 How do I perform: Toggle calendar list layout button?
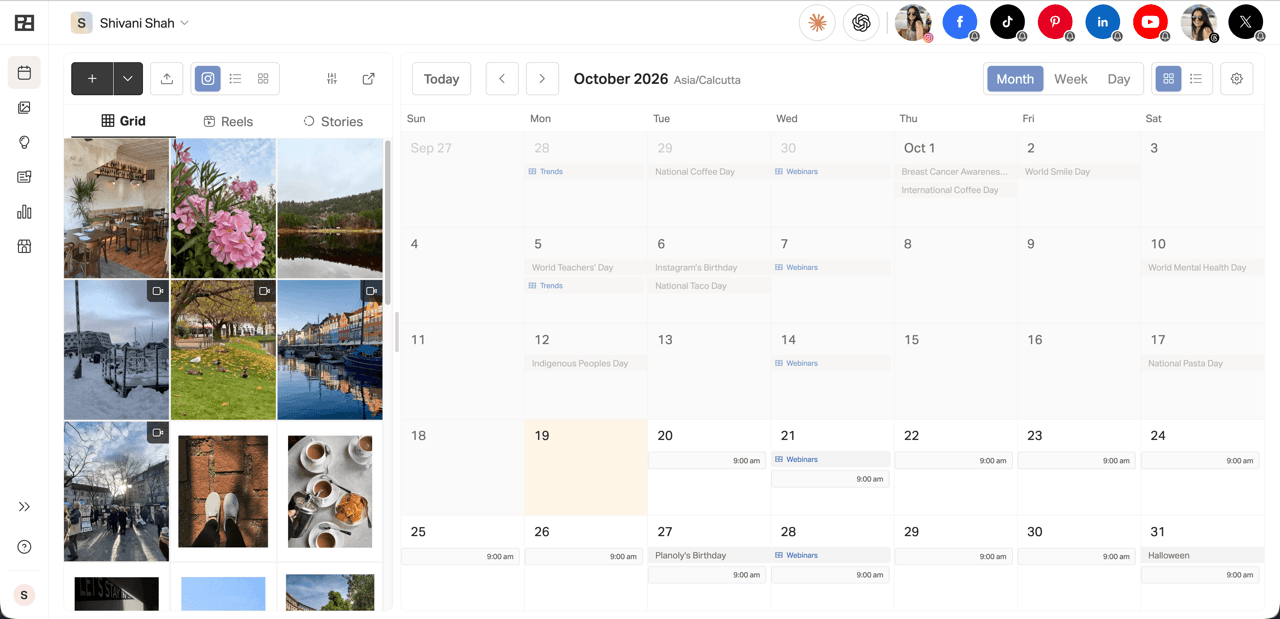pyautogui.click(x=1196, y=79)
